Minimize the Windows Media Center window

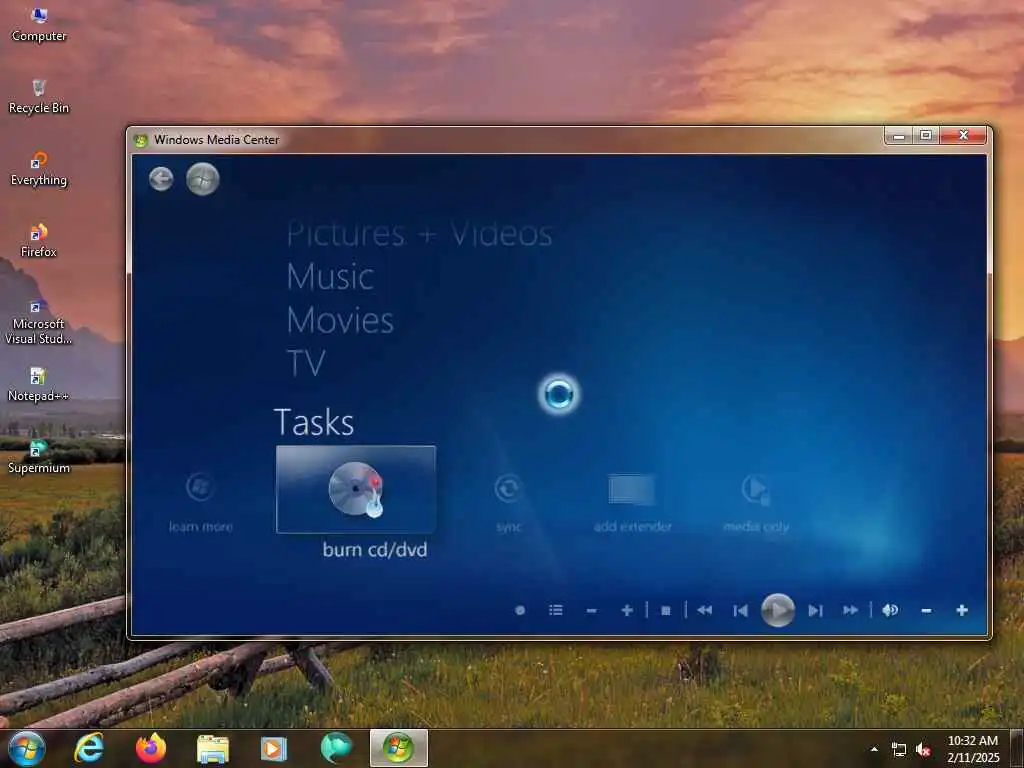[899, 135]
